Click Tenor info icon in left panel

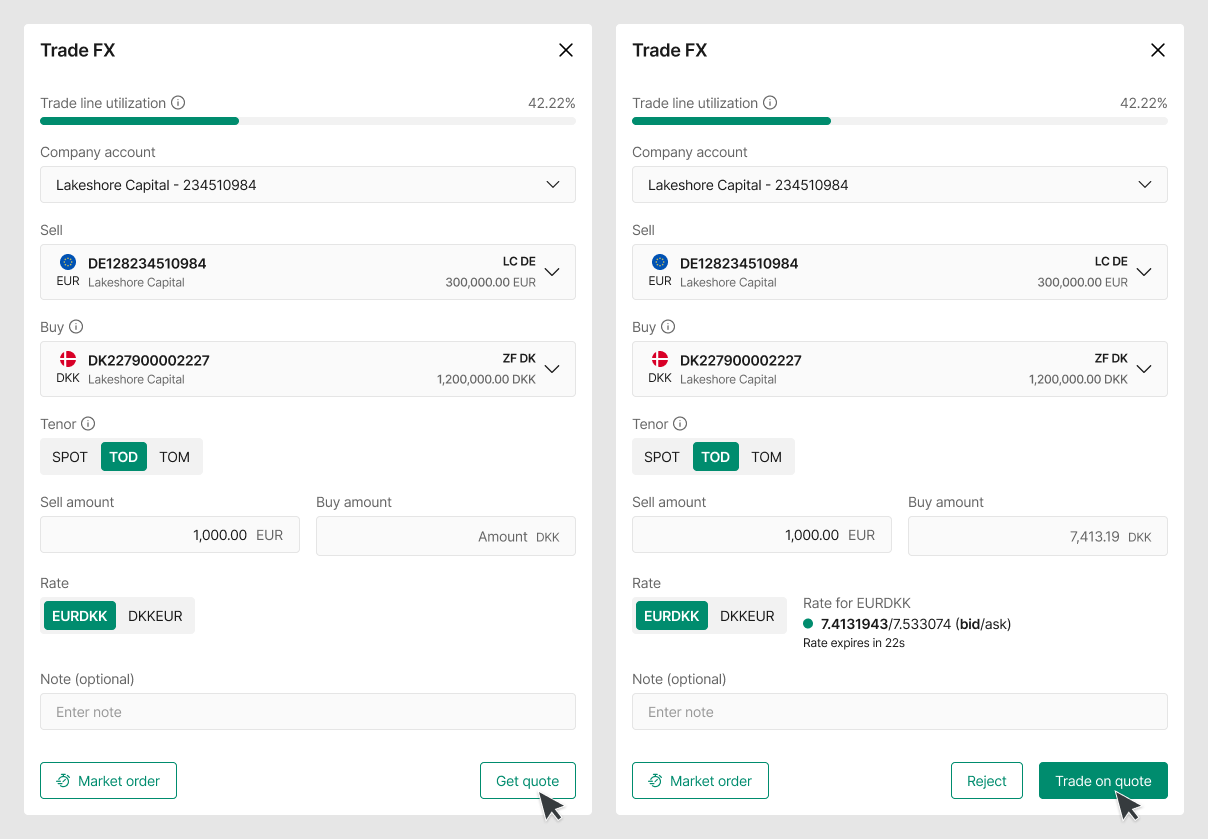[88, 424]
